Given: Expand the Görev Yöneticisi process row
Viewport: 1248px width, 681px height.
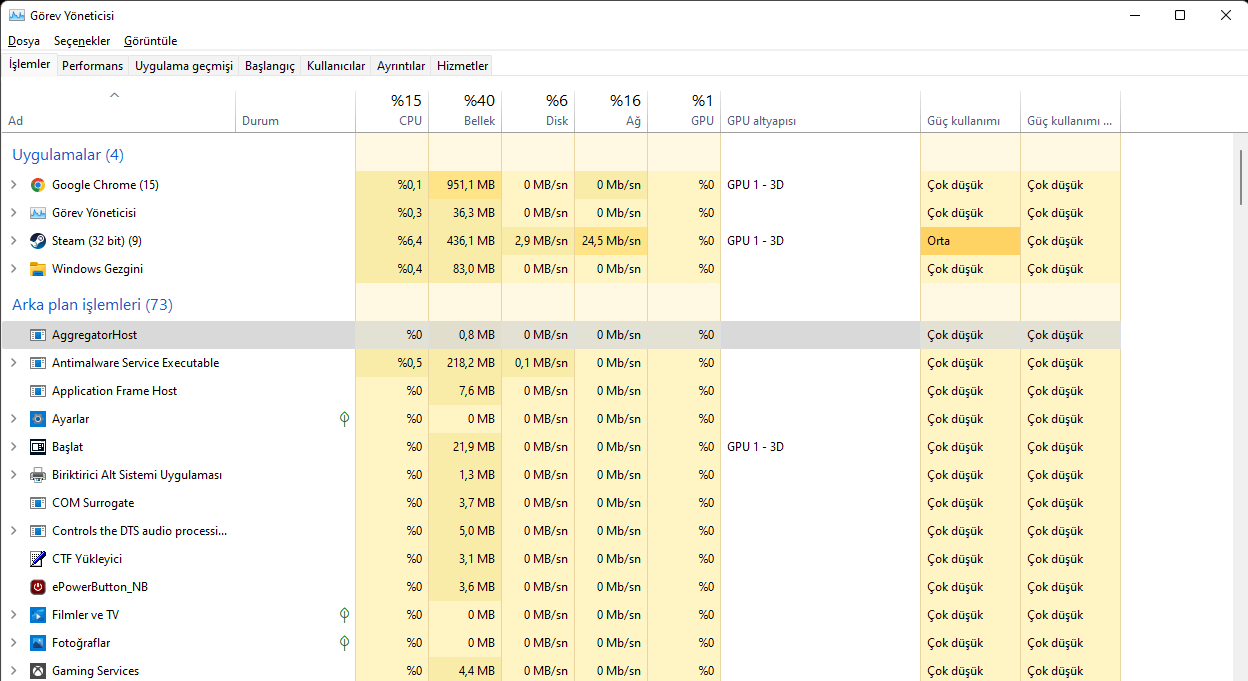Looking at the screenshot, I should point(13,213).
